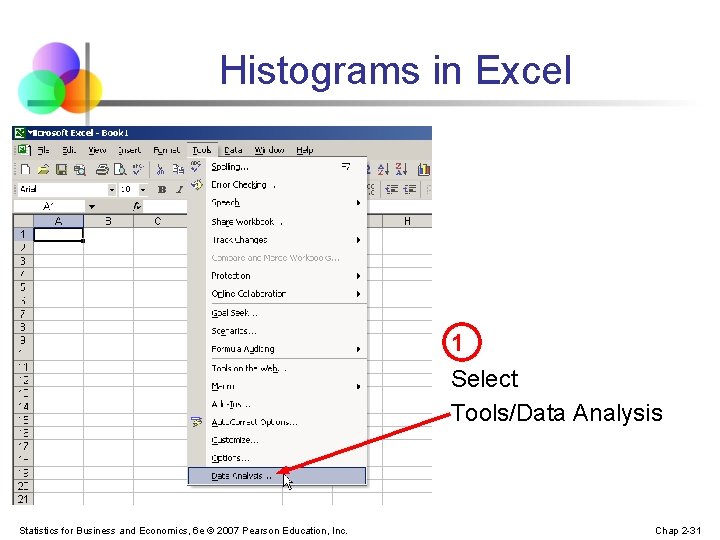Open the Insert menu
Viewport: 720px width, 540px height.
point(129,150)
